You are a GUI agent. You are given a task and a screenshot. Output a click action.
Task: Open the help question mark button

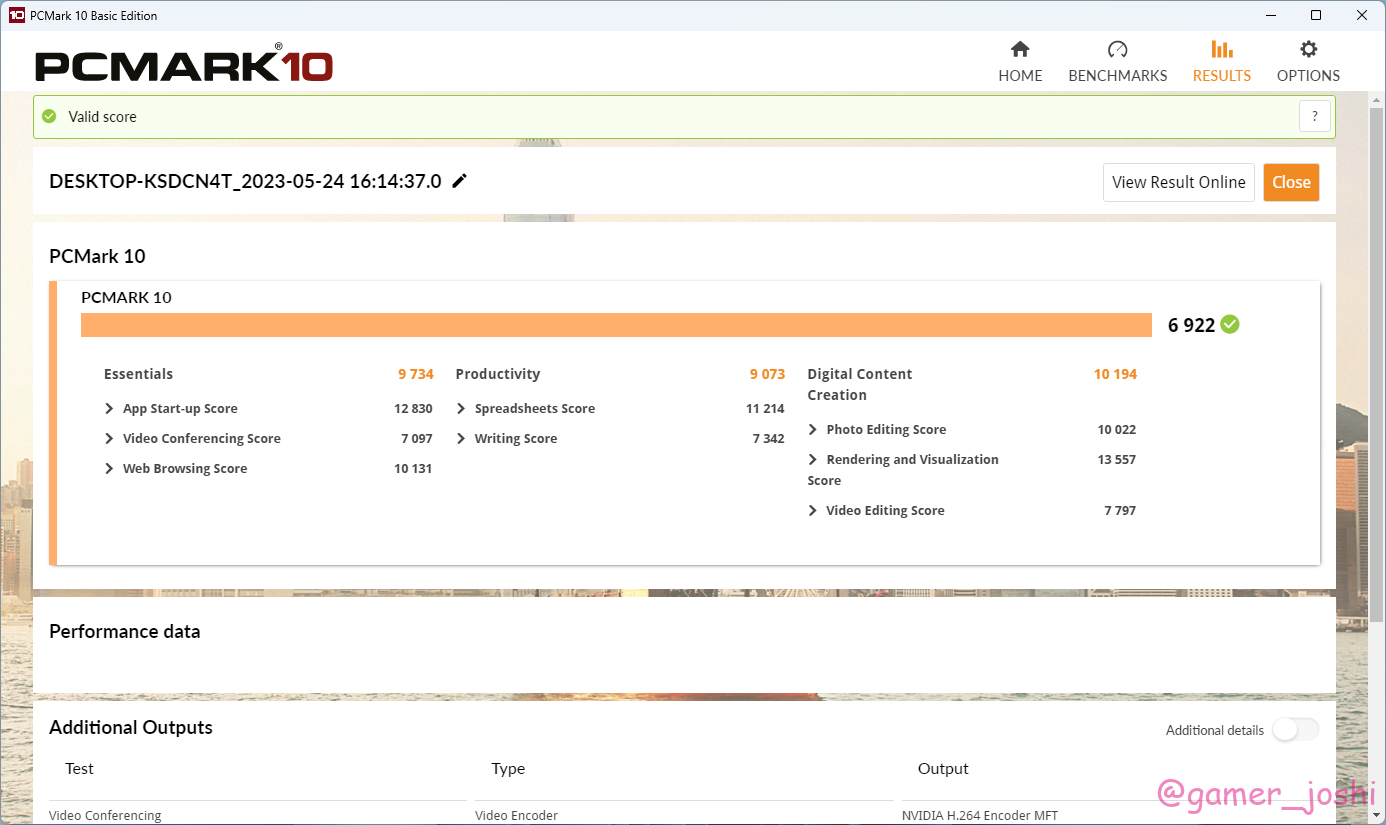(x=1315, y=116)
